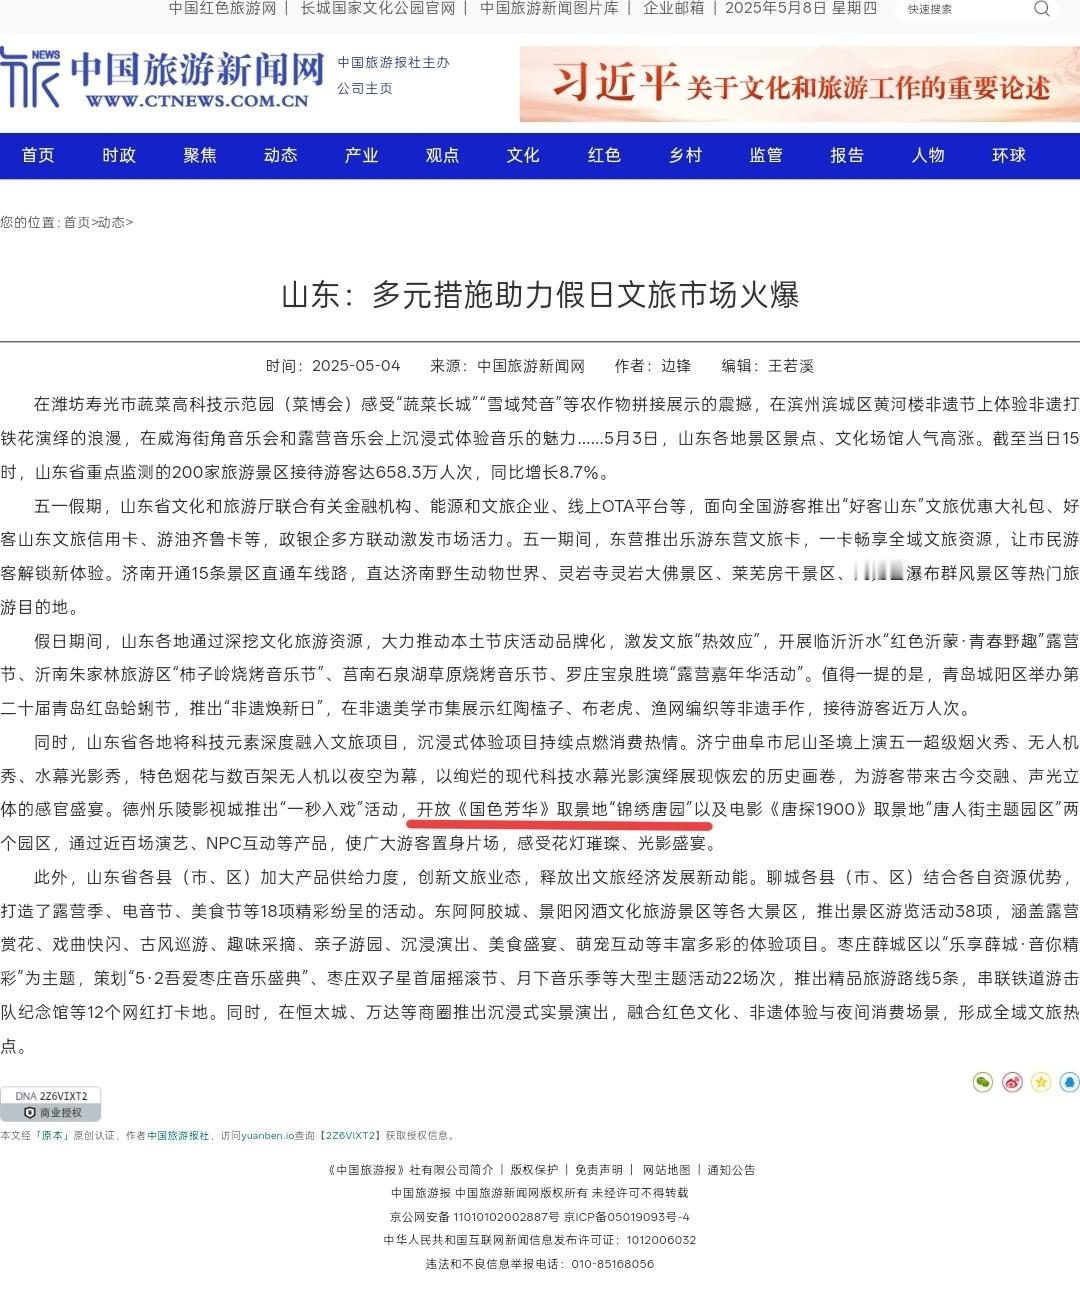This screenshot has width=1080, height=1311.
Task: Open 中国旅游新闻图片库 top link
Action: point(549,8)
